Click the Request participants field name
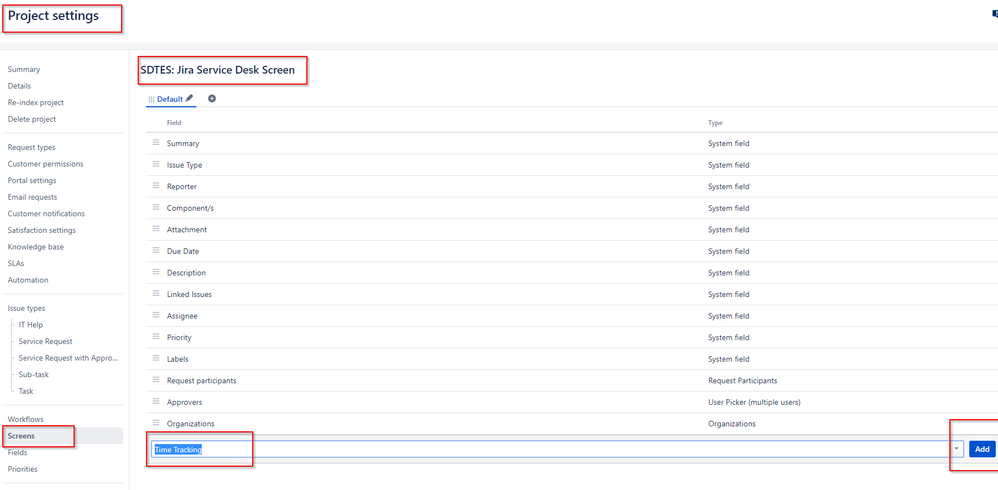This screenshot has height=490, width=998. coord(202,381)
